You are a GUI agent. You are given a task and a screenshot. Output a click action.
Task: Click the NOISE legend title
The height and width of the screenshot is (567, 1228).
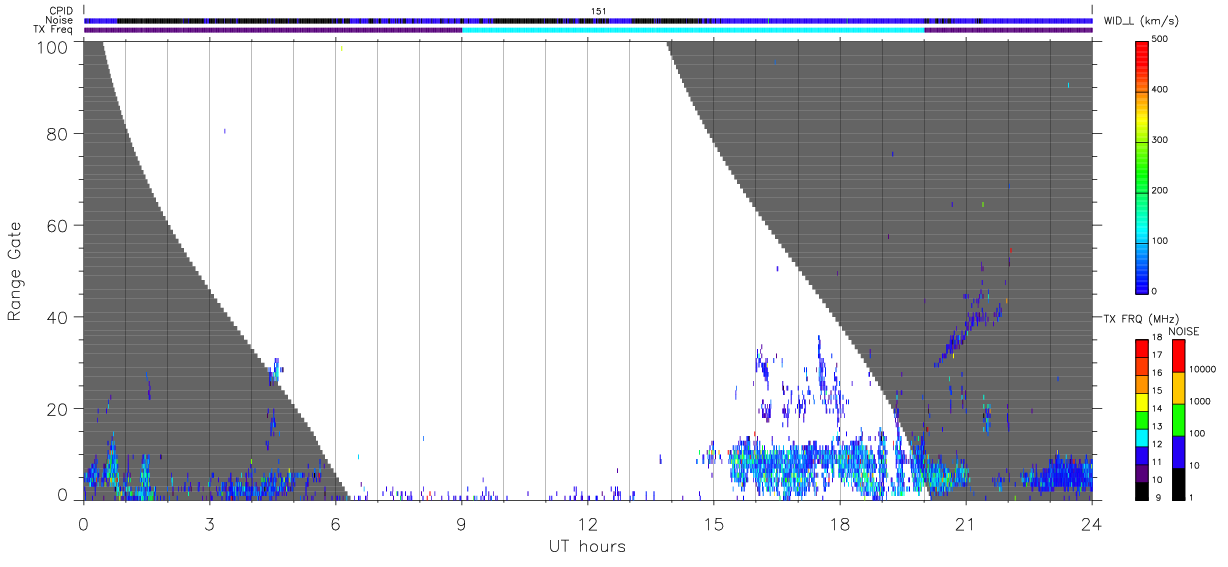point(1183,331)
